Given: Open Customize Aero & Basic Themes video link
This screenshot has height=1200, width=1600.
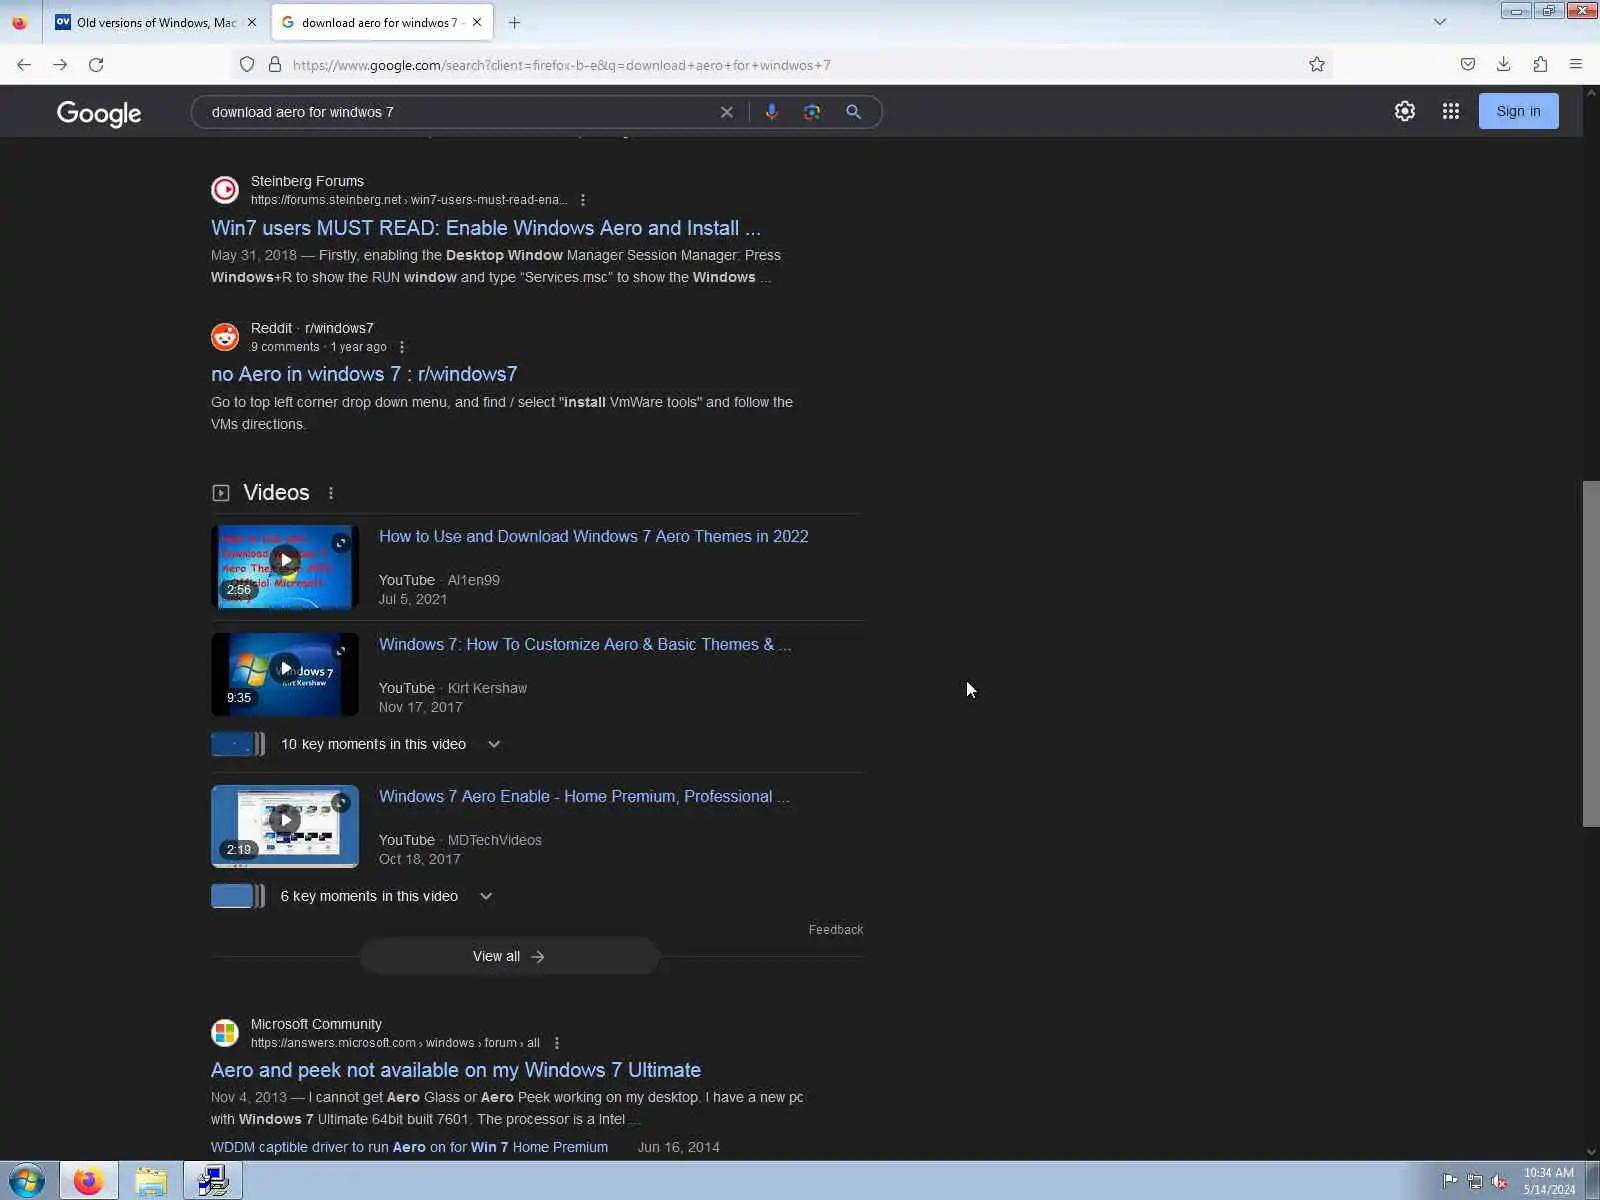Looking at the screenshot, I should 585,645.
